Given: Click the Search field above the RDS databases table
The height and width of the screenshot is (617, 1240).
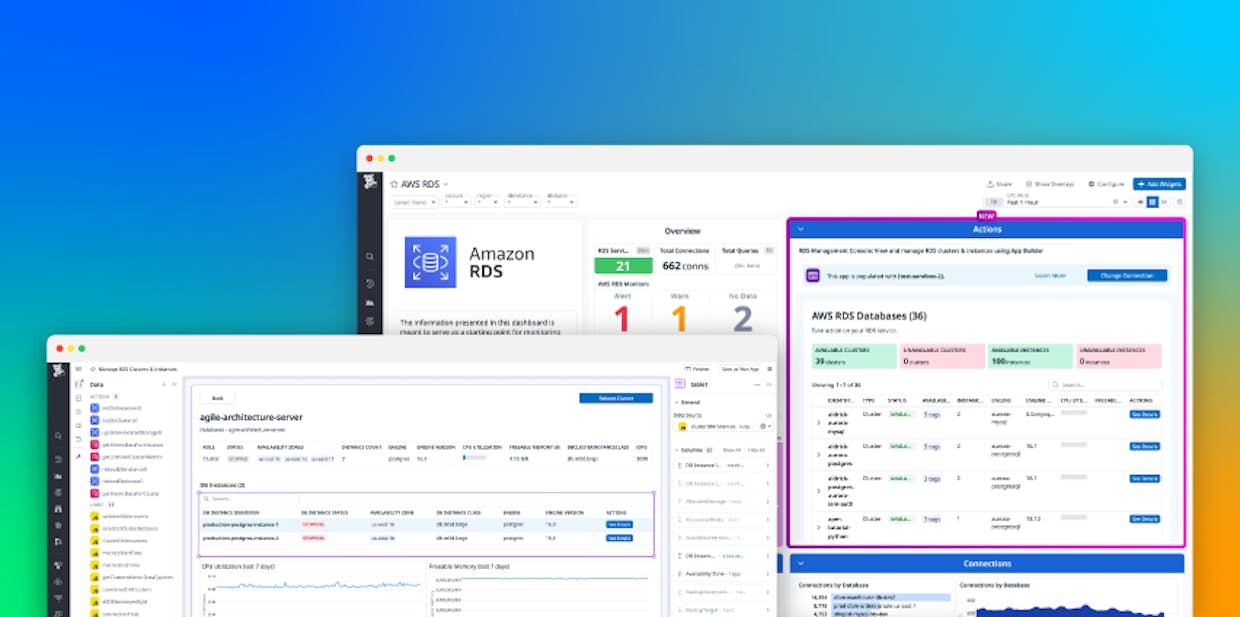Looking at the screenshot, I should pyautogui.click(x=1105, y=384).
